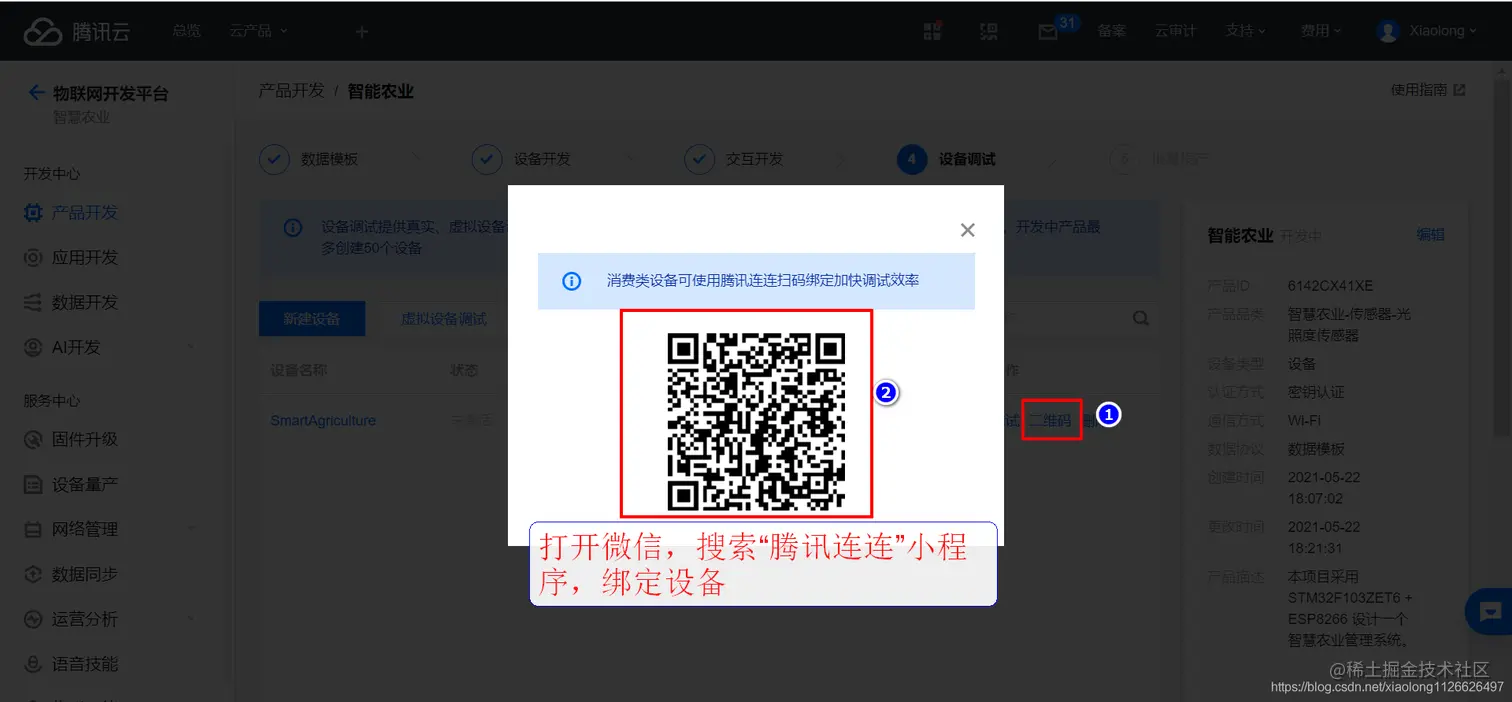Open 云审计 in top navigation

[x=1175, y=31]
